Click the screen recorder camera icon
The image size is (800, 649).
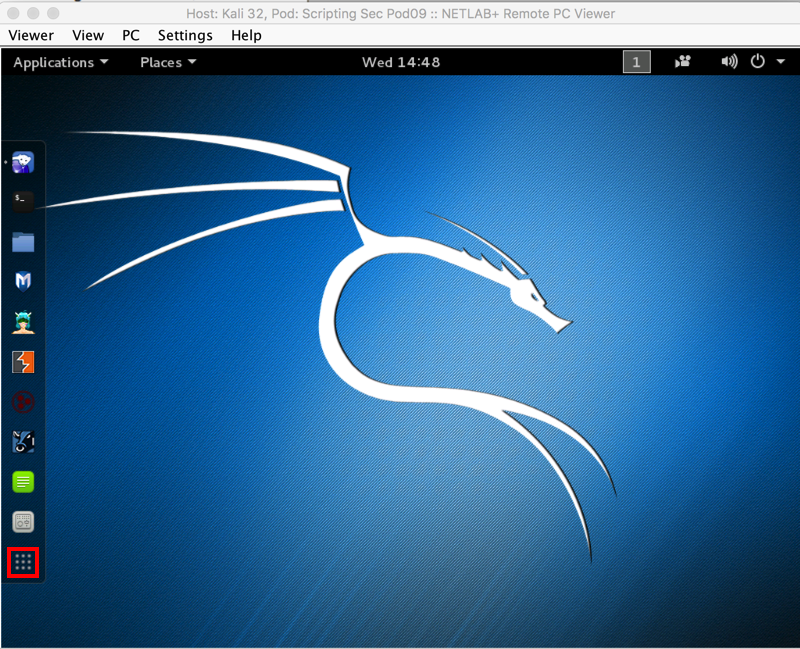tap(683, 62)
